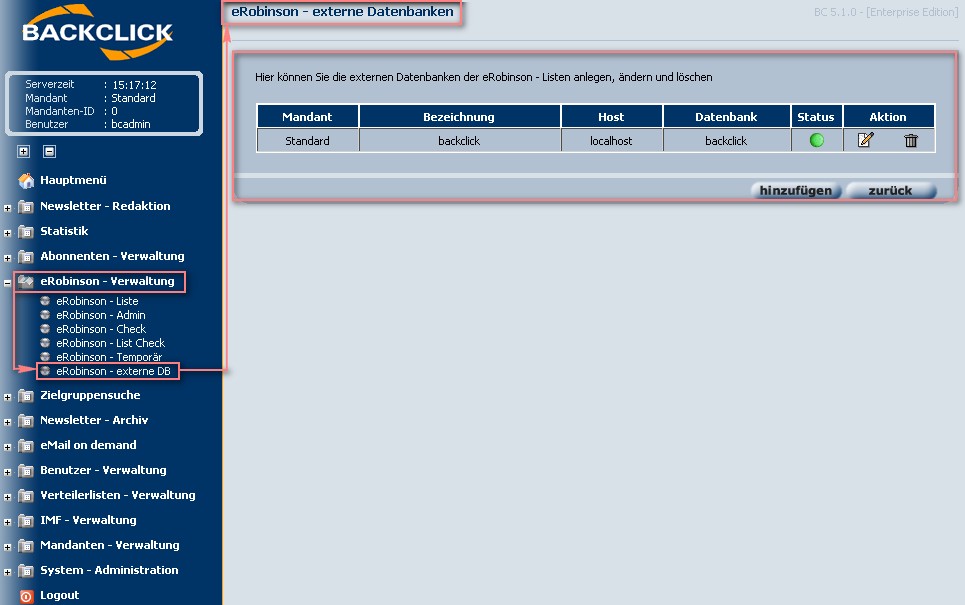Open the eMail on demand menu label
The height and width of the screenshot is (605, 965).
click(88, 445)
